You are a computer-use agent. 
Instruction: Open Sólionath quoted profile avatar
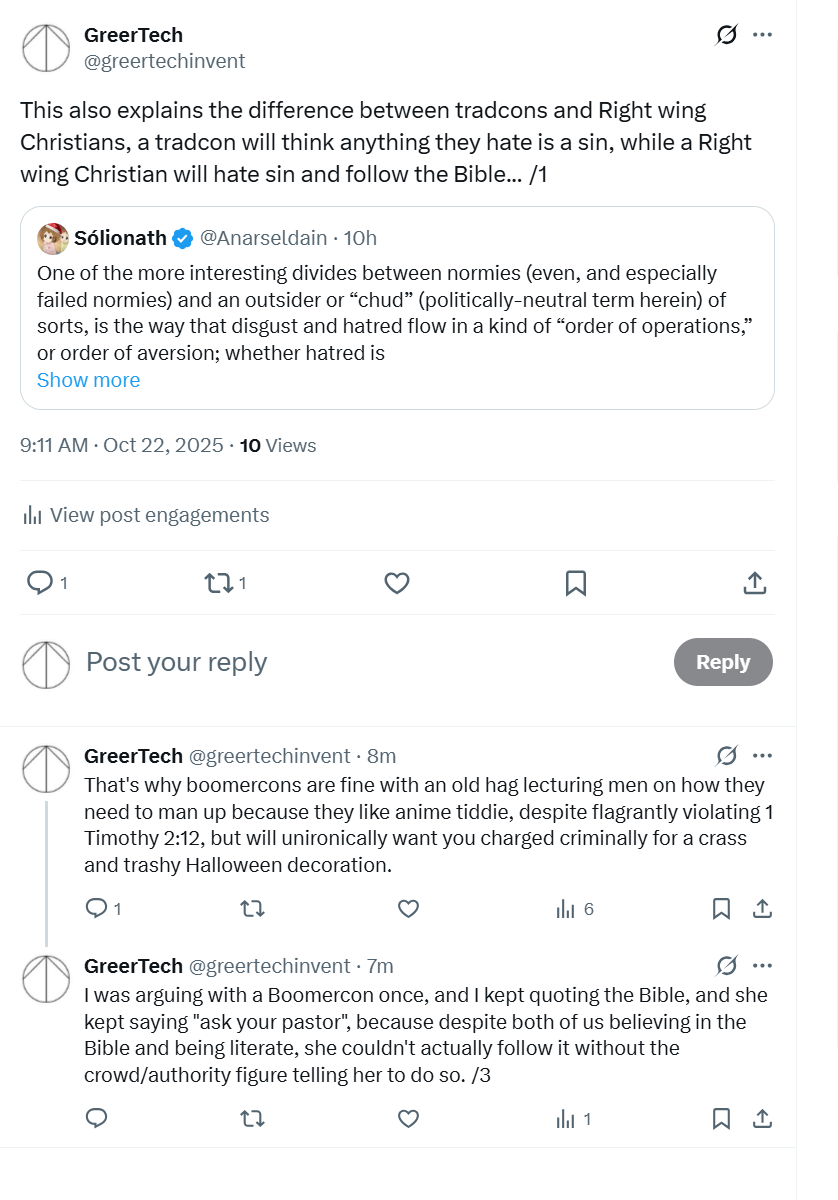point(53,238)
